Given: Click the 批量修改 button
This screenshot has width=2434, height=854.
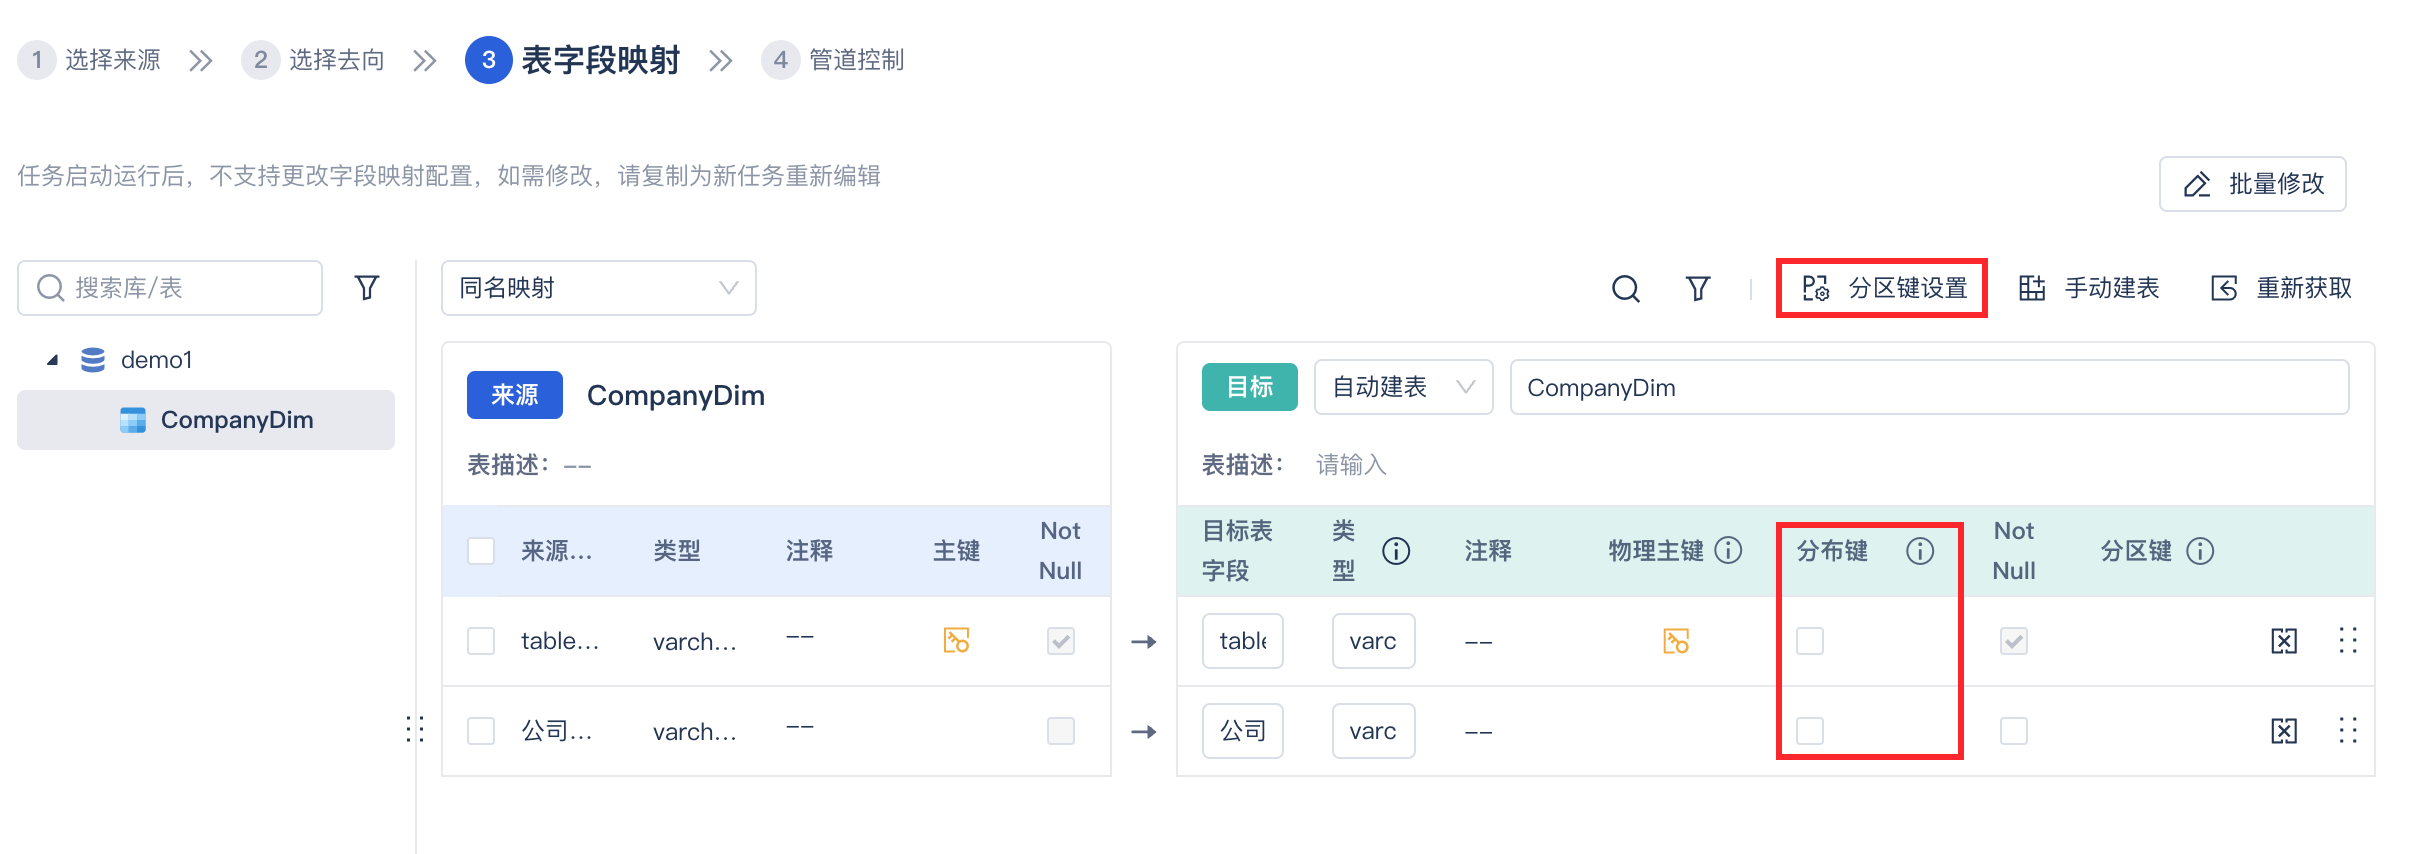Looking at the screenshot, I should point(2252,184).
